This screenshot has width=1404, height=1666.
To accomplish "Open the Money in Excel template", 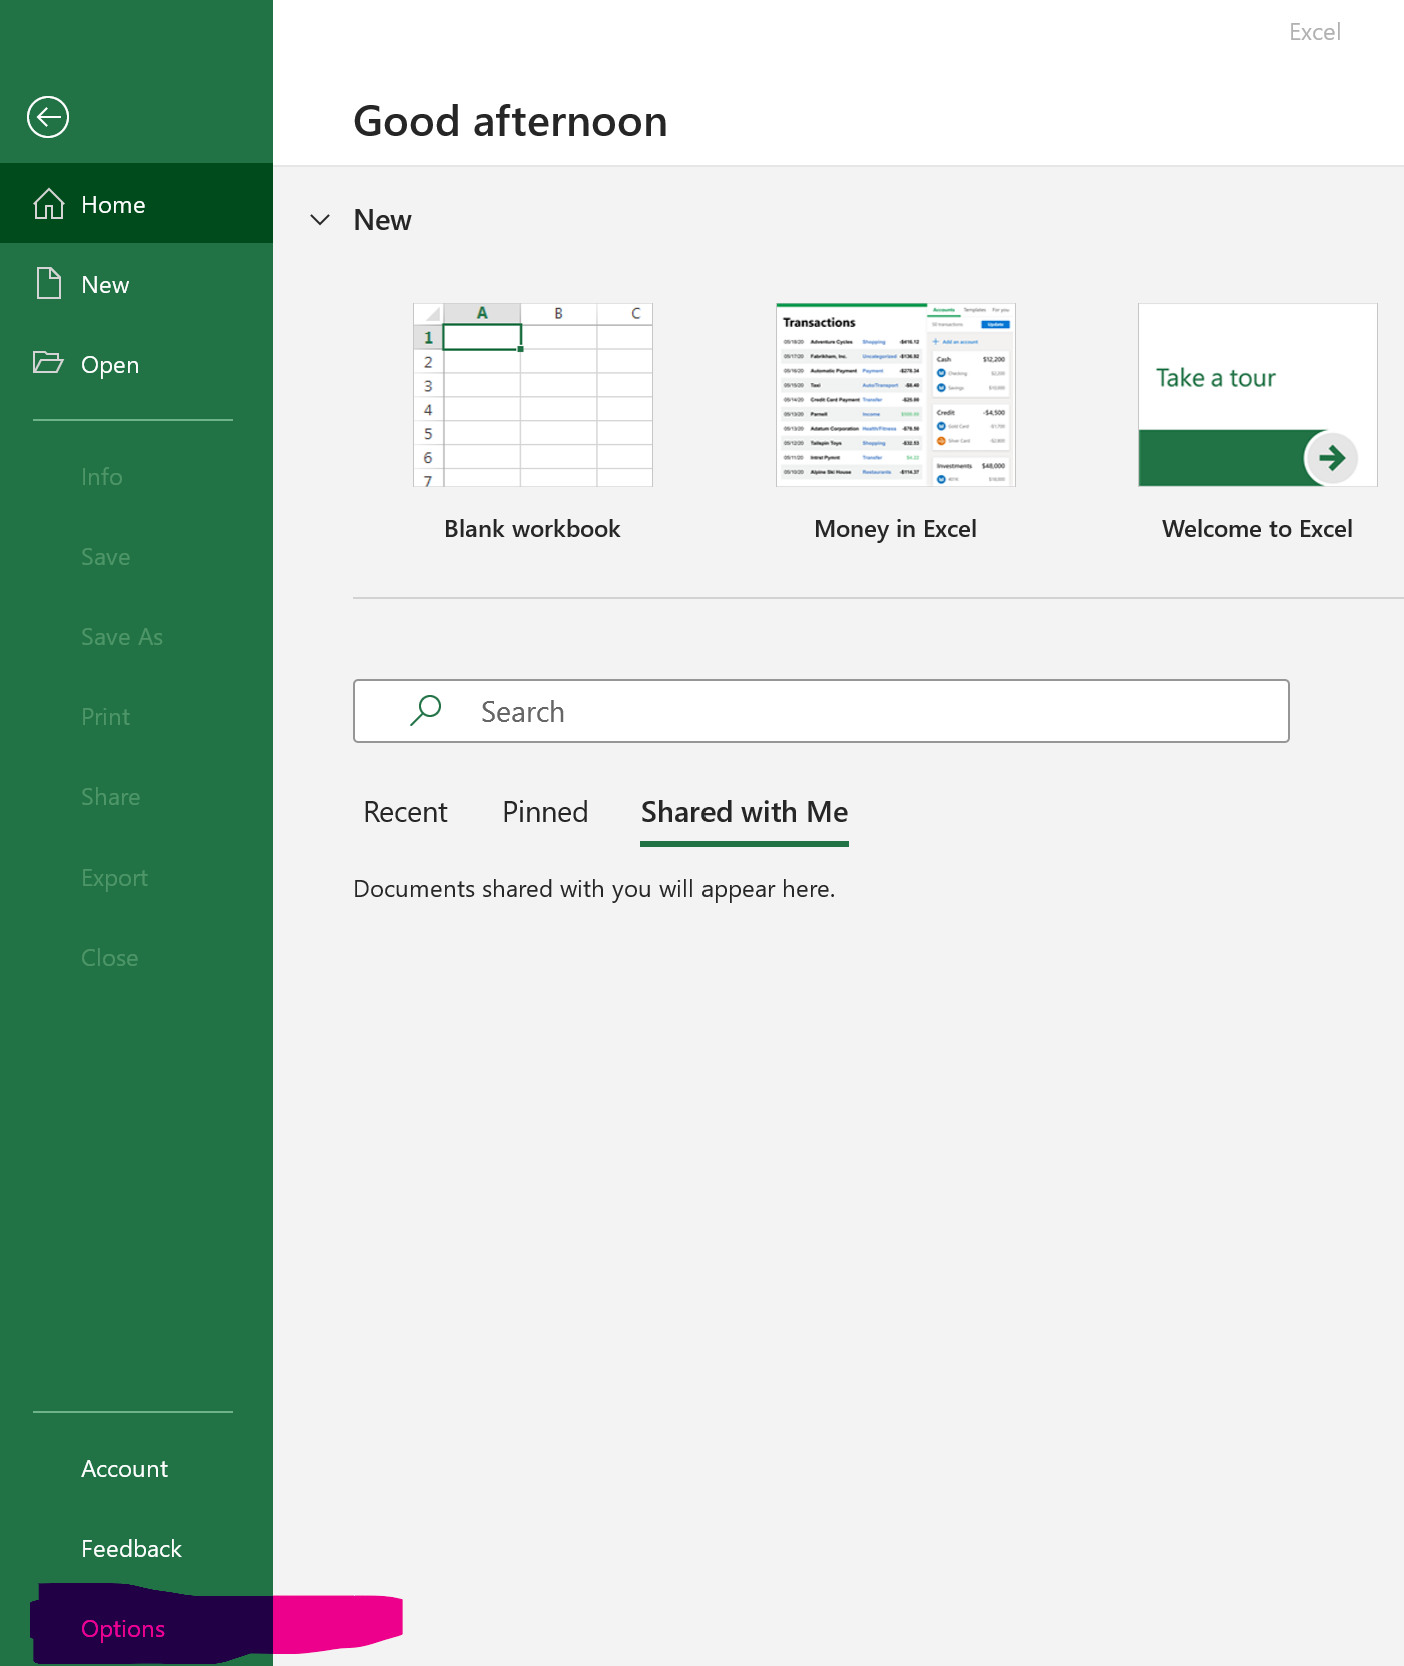I will coord(895,396).
